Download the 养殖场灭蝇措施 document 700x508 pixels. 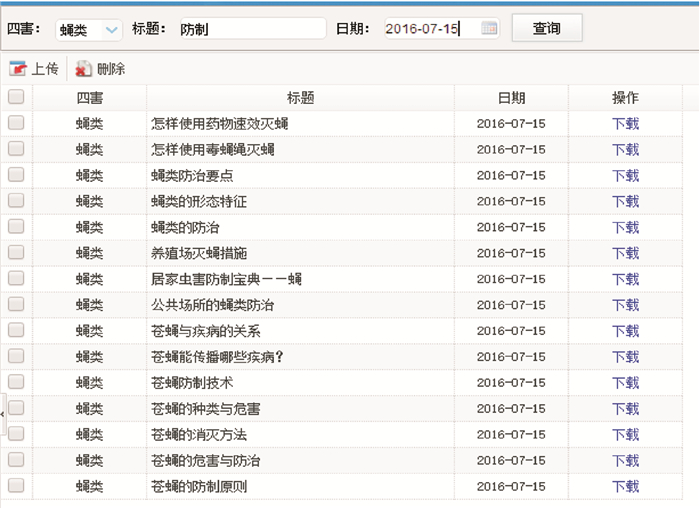(625, 253)
